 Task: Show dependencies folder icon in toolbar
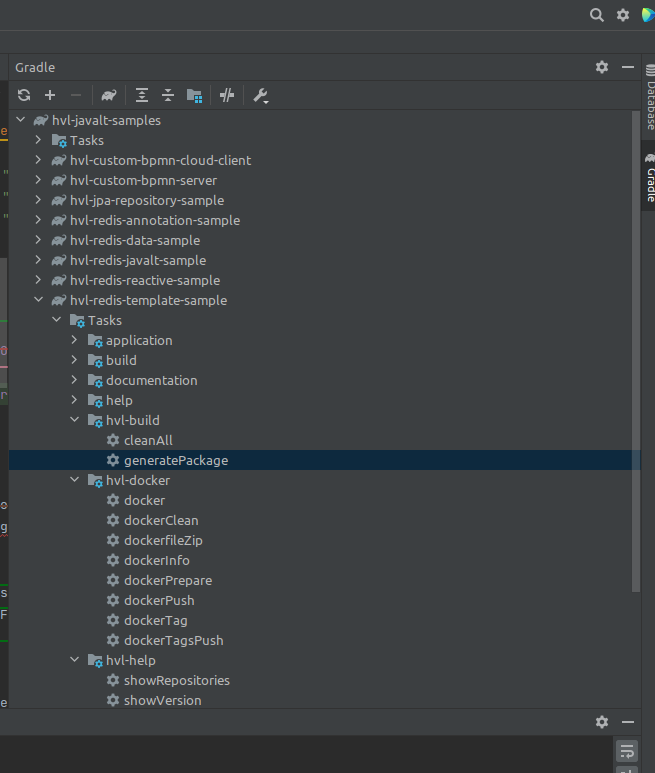(194, 96)
